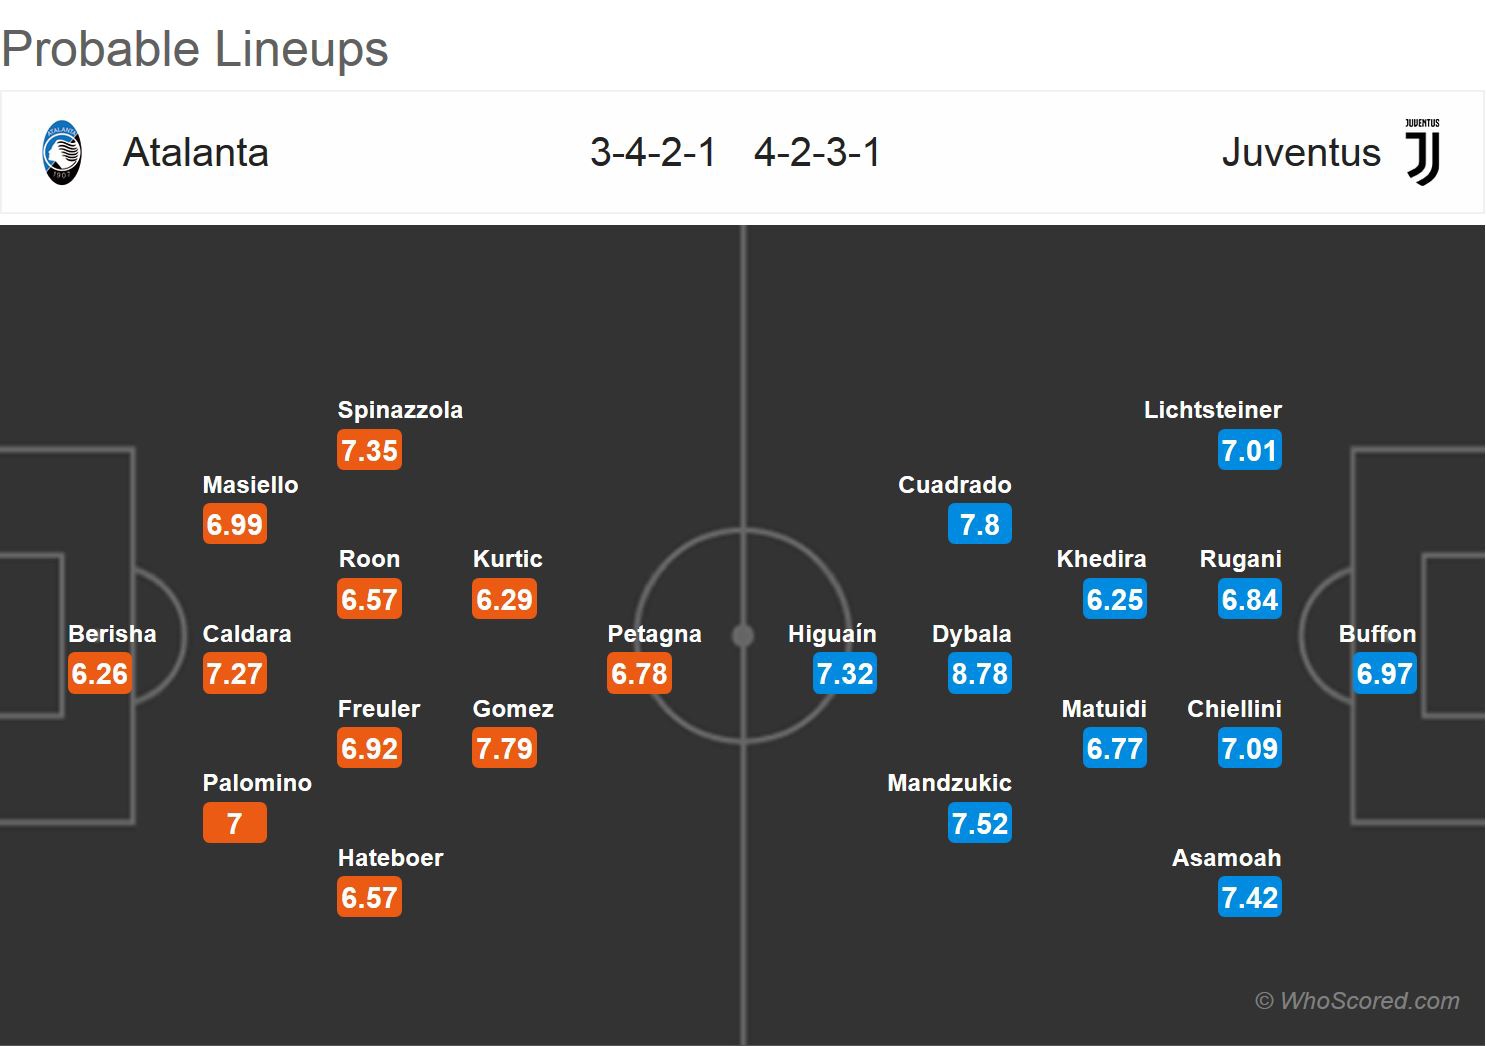
Task: Open Palomino's 7 rating badge
Action: tap(234, 824)
